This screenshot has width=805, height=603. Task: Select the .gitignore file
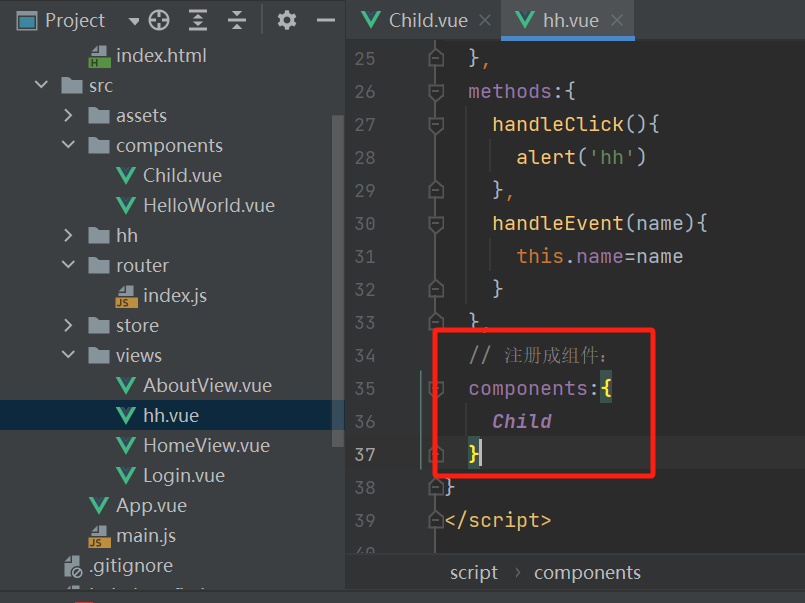click(x=131, y=566)
